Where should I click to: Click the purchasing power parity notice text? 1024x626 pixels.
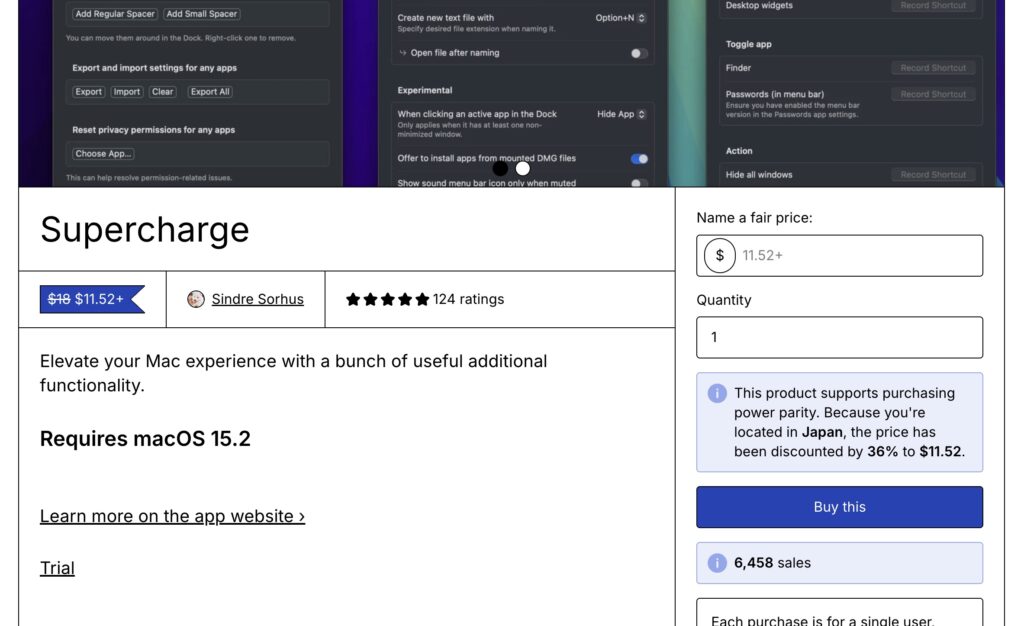[849, 422]
